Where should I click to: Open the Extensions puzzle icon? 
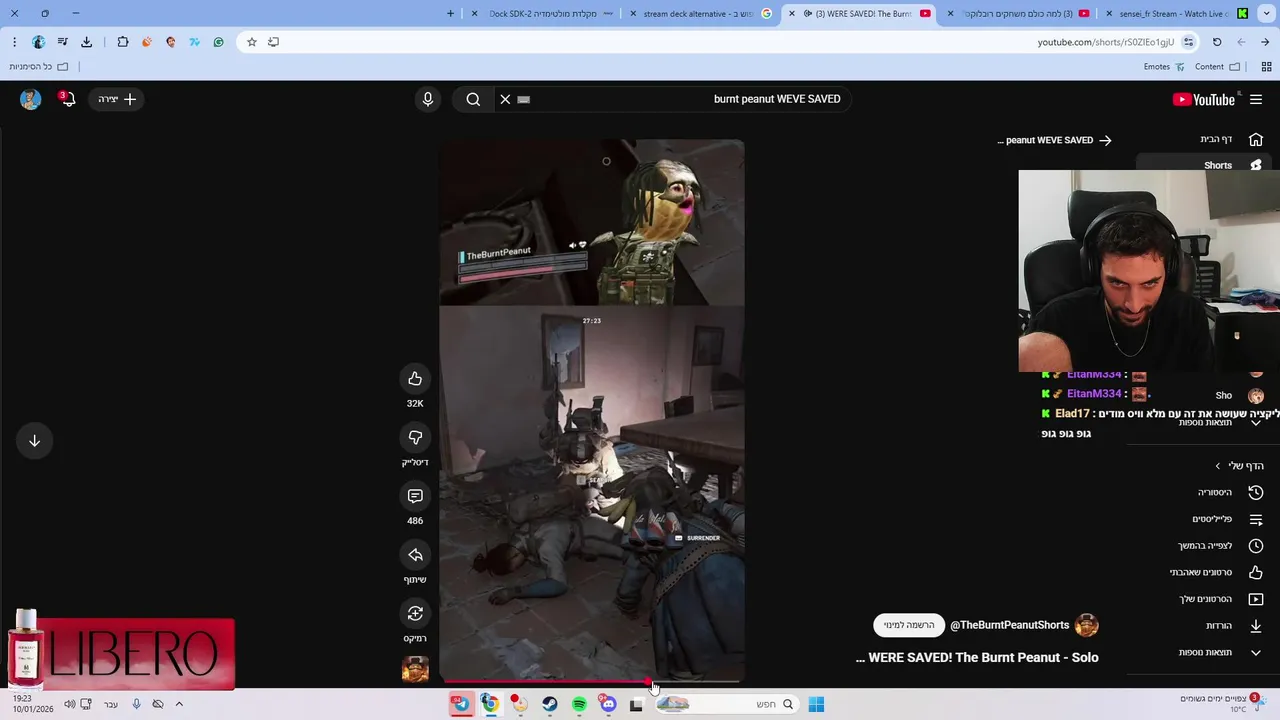pyautogui.click(x=123, y=42)
